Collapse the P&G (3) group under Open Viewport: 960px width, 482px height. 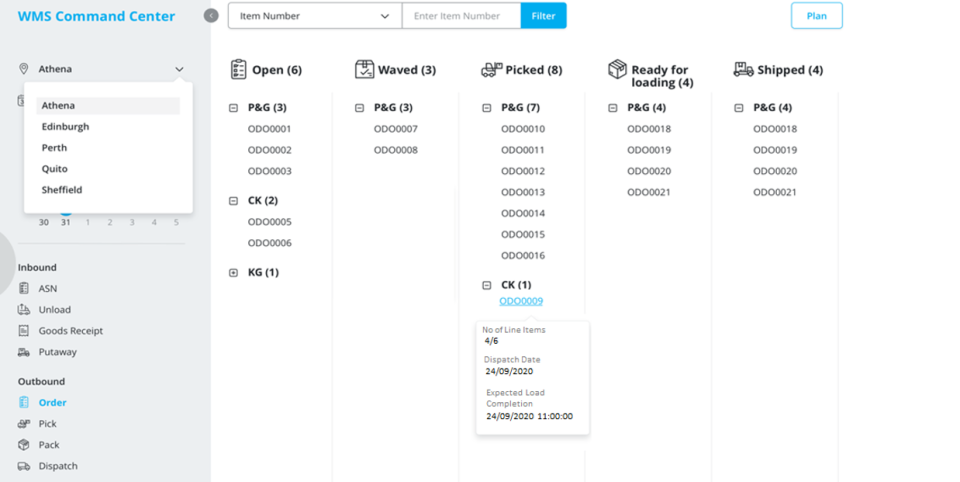pos(233,108)
